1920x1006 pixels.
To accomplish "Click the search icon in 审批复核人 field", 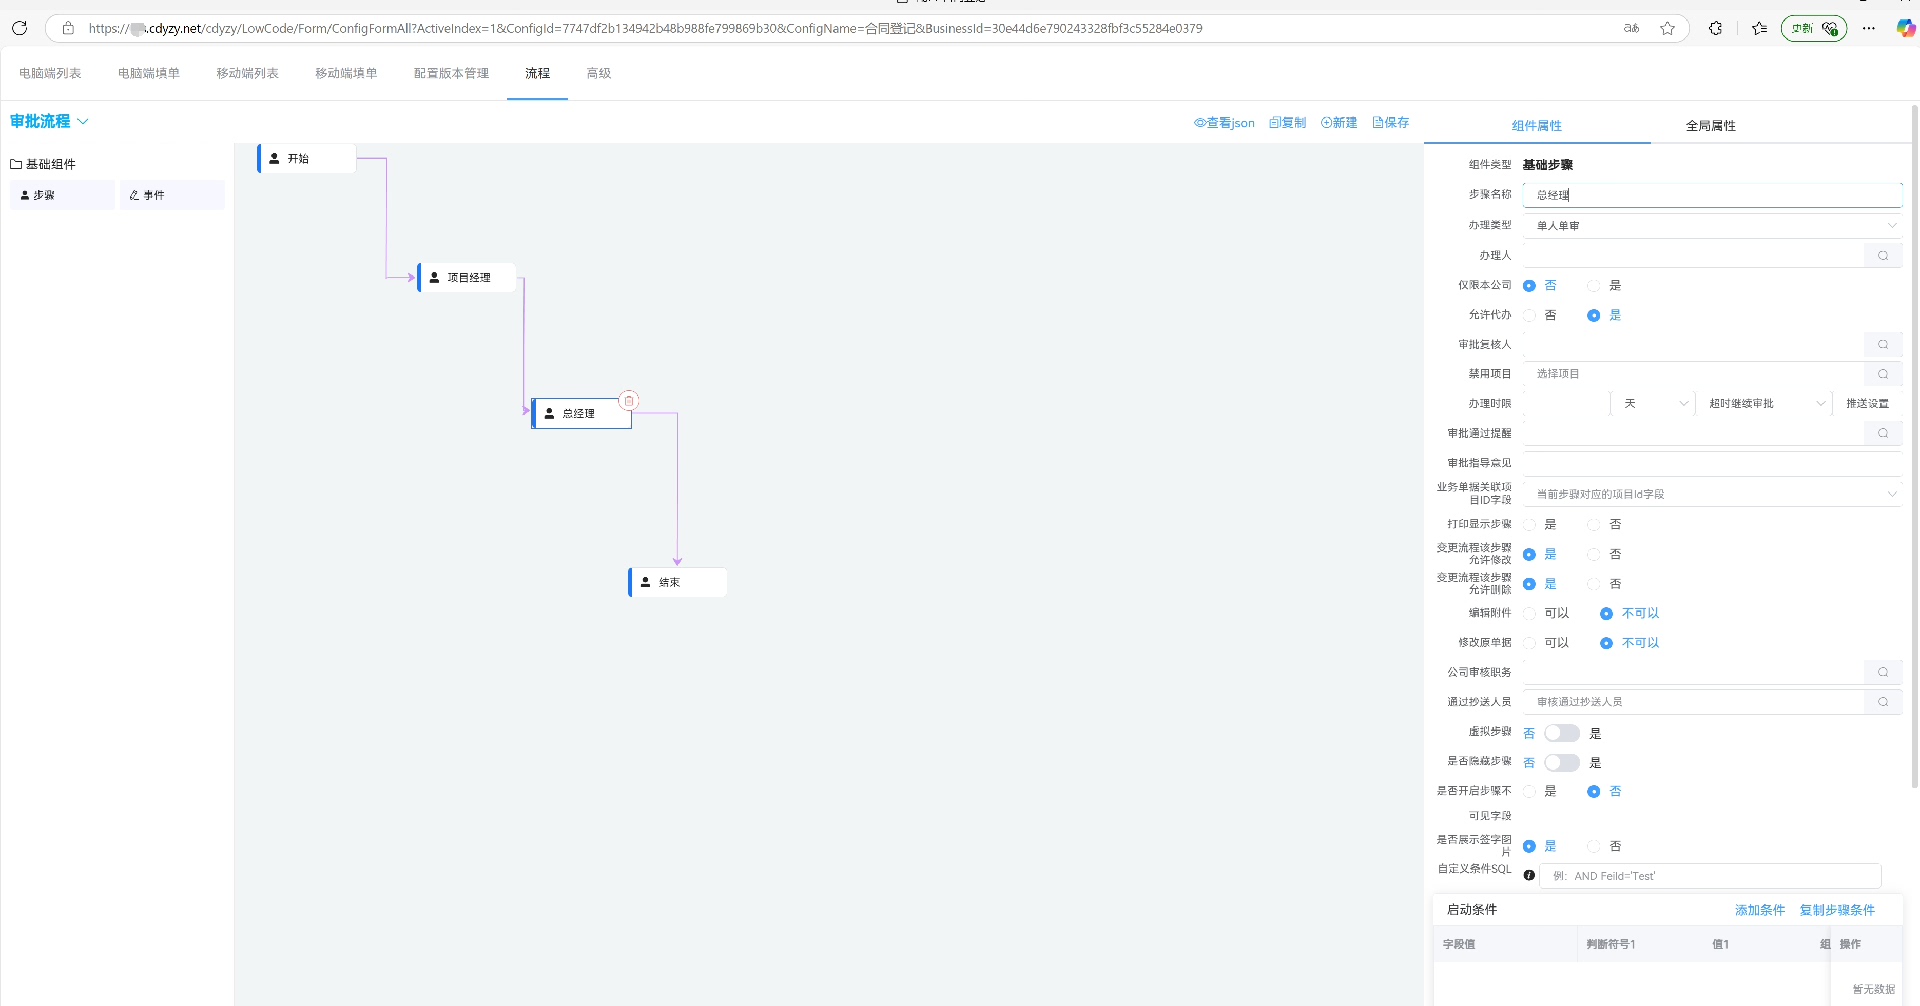I will coord(1882,345).
